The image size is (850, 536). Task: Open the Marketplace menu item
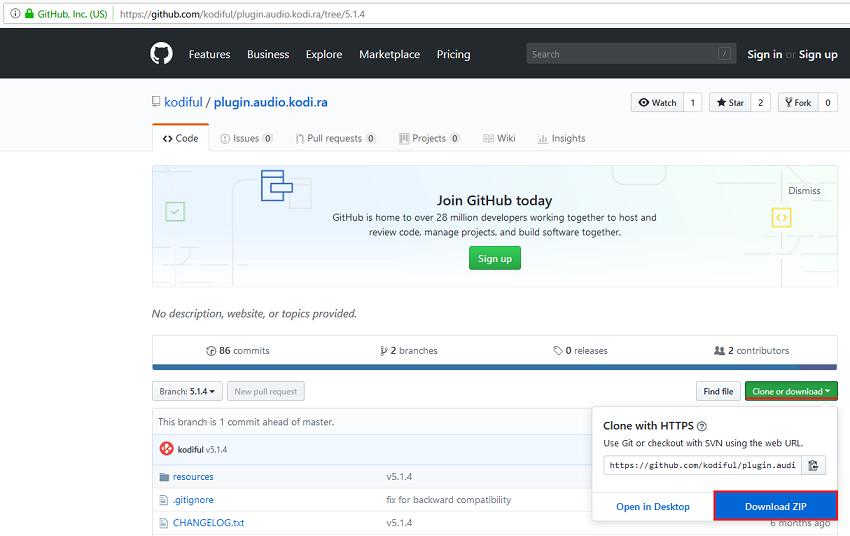click(389, 54)
